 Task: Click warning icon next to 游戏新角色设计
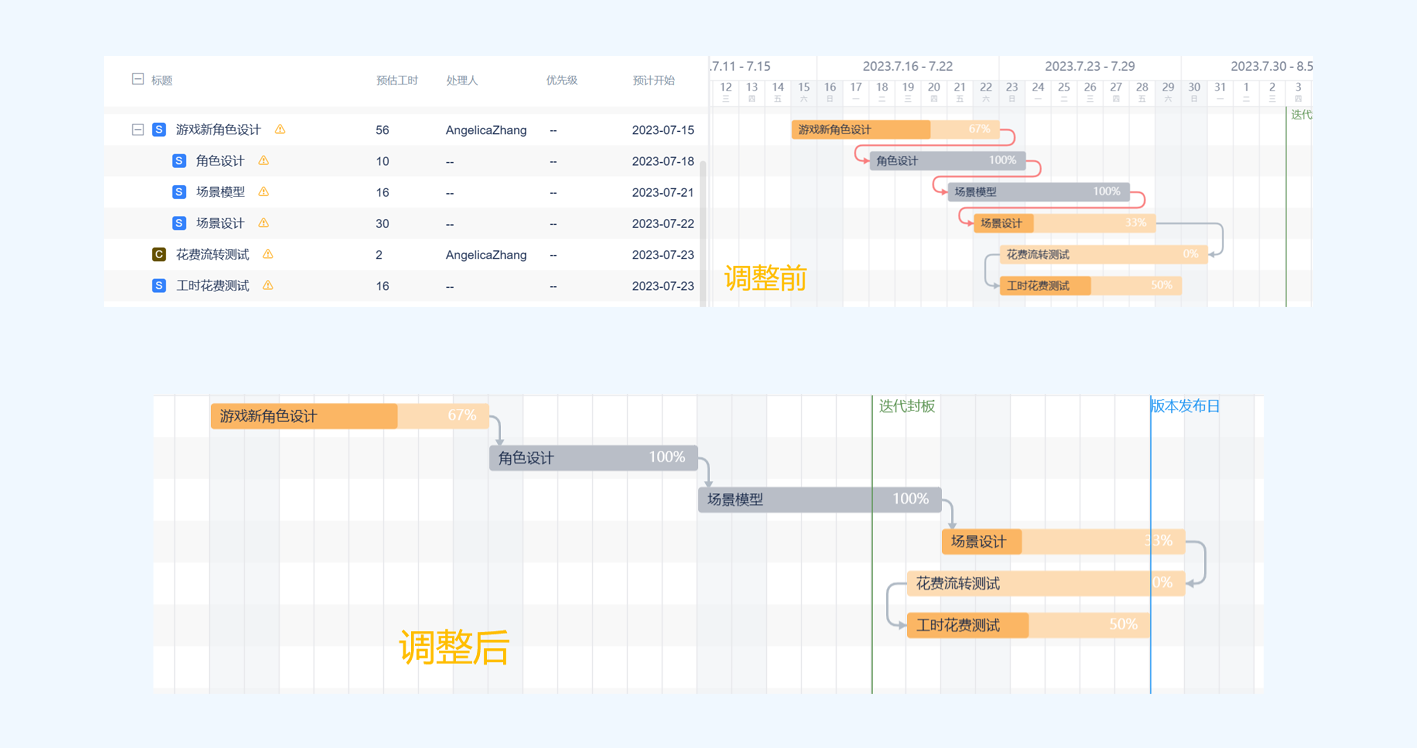coord(280,129)
